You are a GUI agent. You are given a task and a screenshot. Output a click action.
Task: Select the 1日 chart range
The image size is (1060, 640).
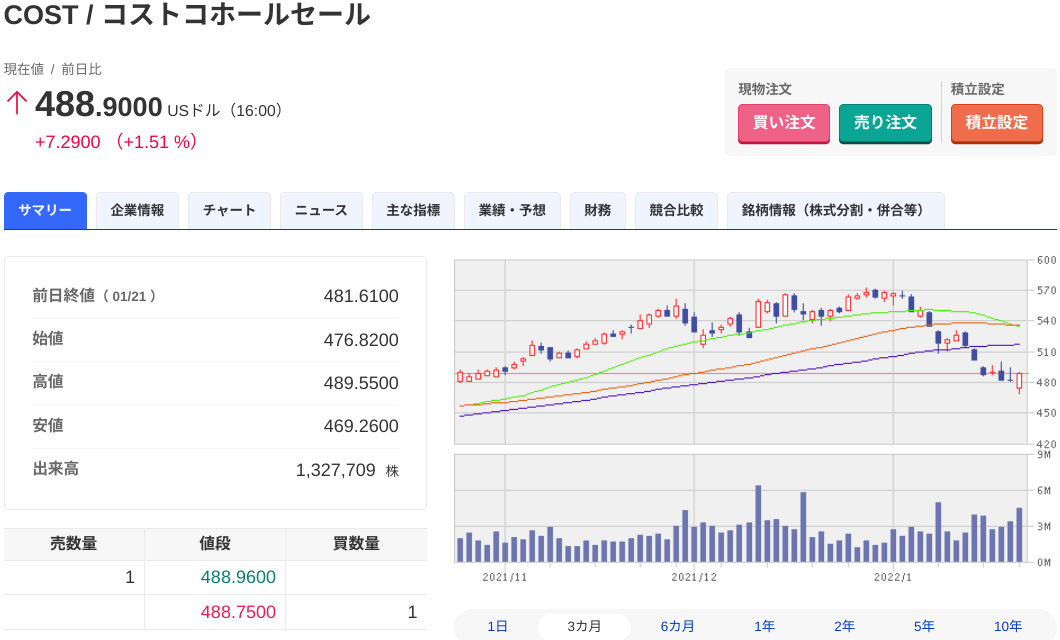[498, 626]
